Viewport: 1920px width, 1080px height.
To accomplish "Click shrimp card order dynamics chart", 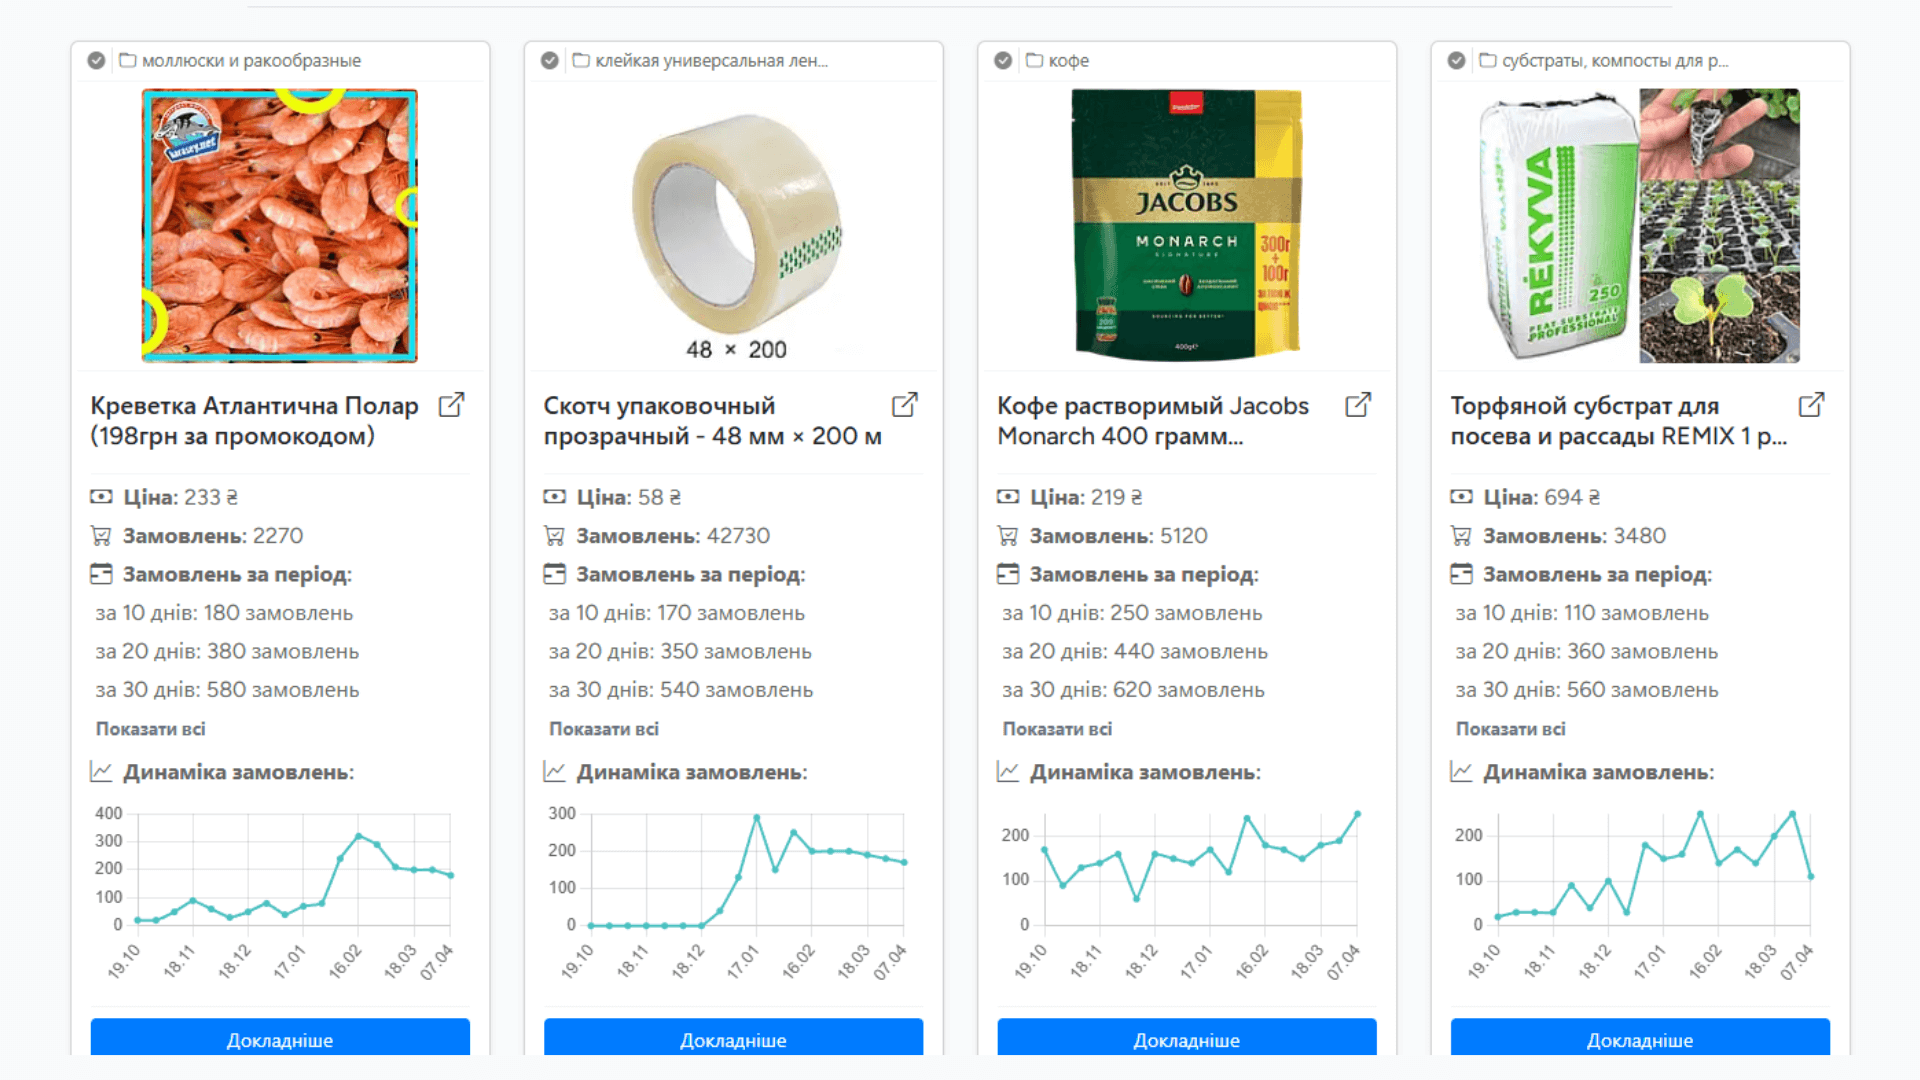I will [280, 893].
